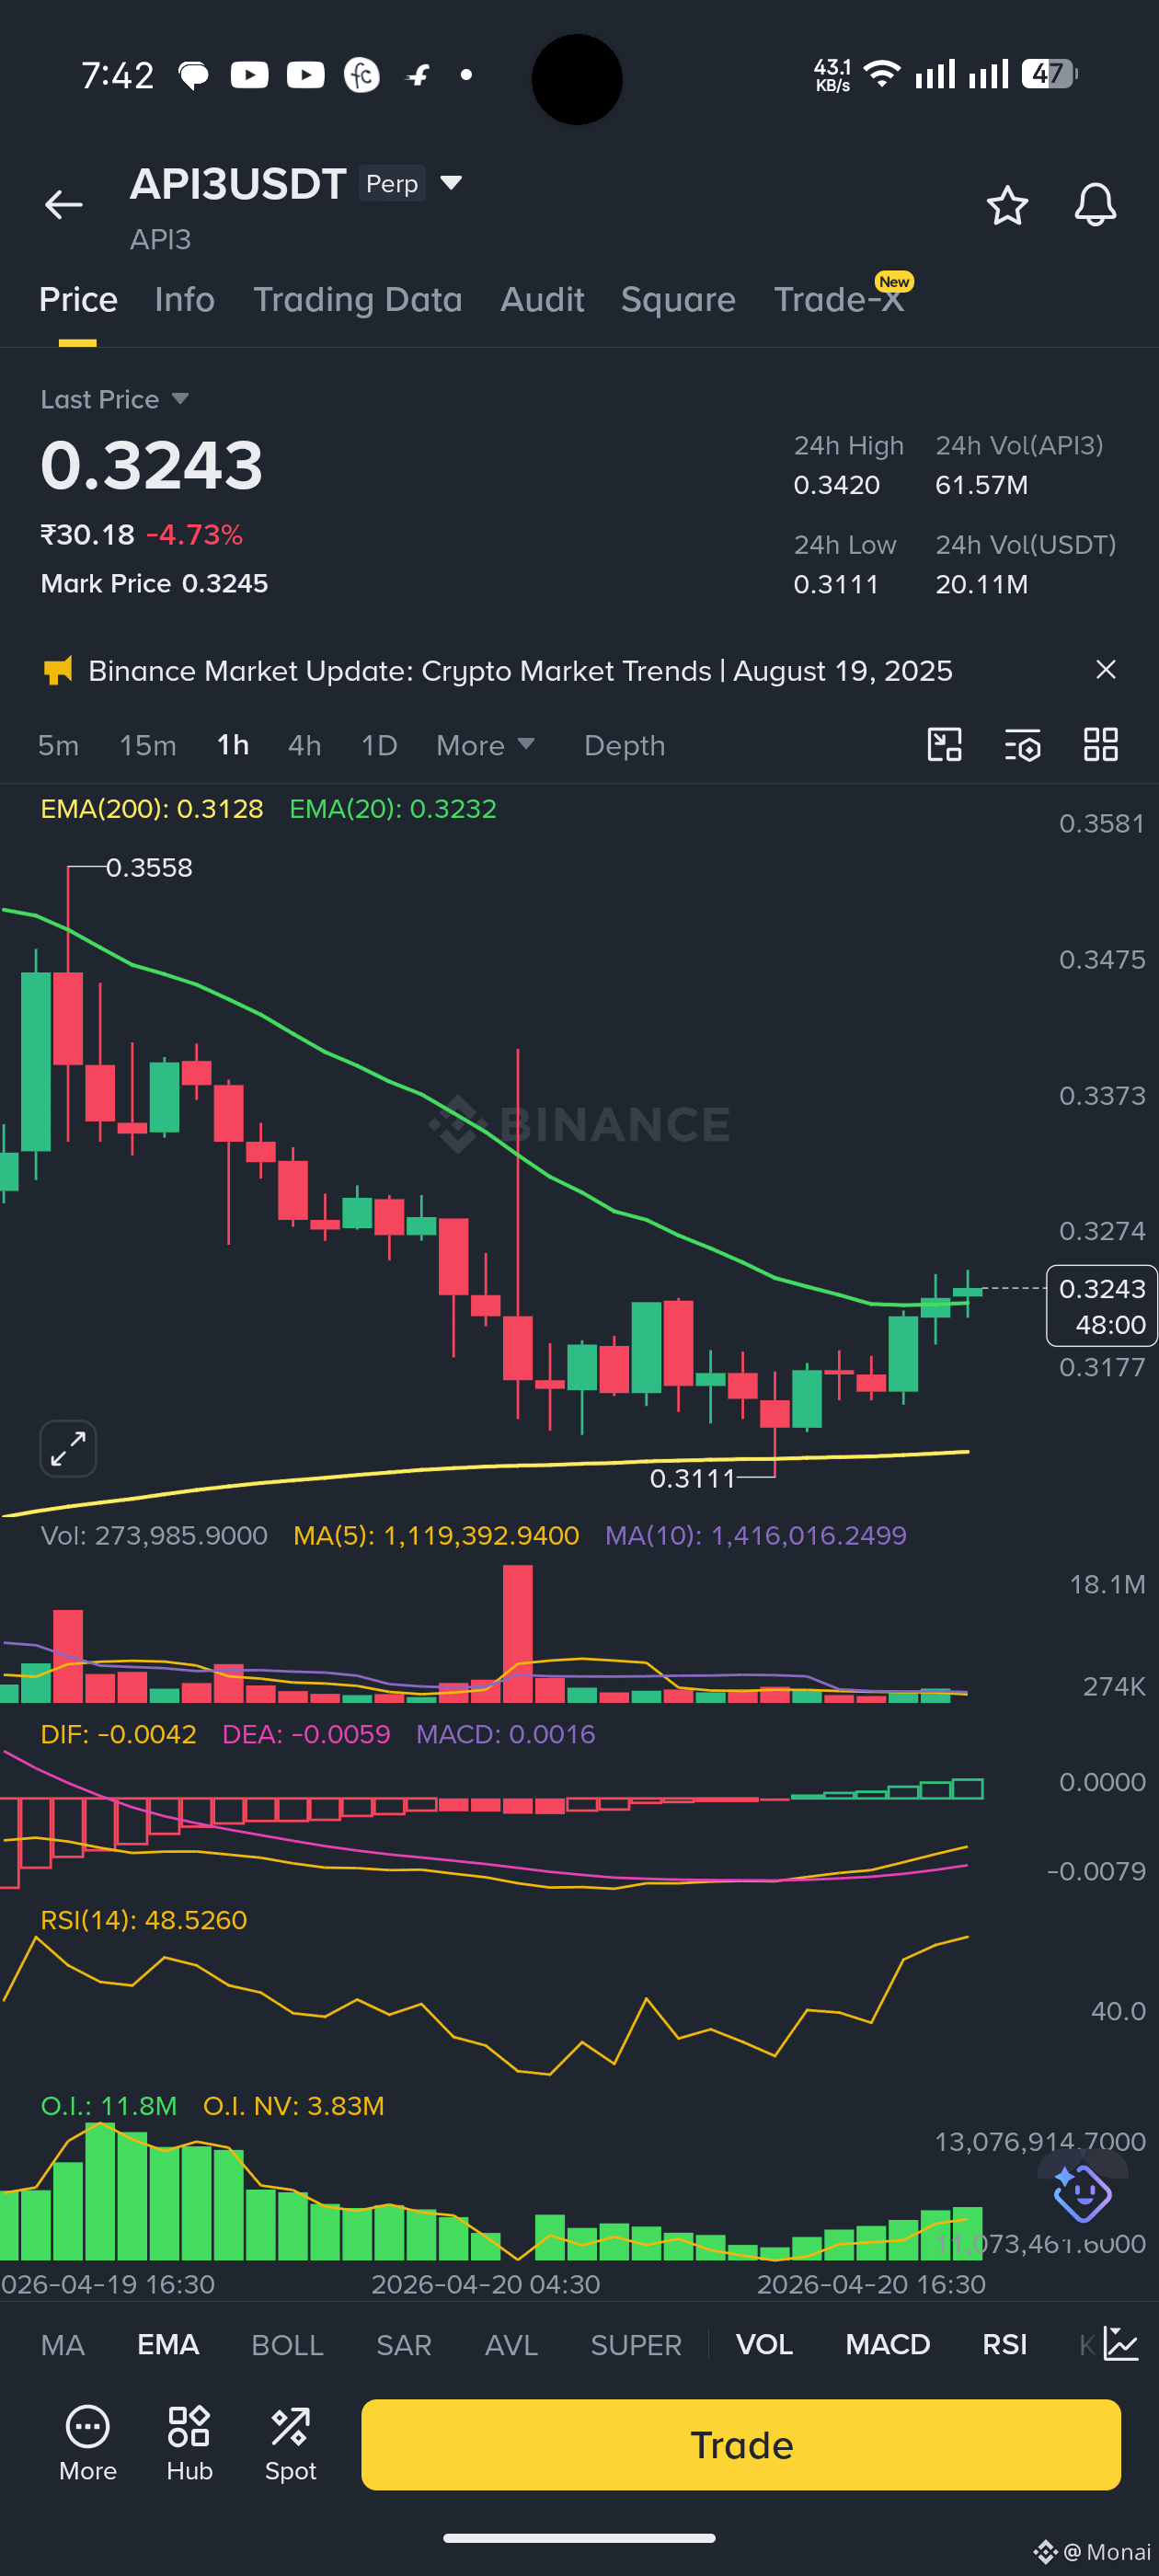Tap the back arrow icon

63,205
